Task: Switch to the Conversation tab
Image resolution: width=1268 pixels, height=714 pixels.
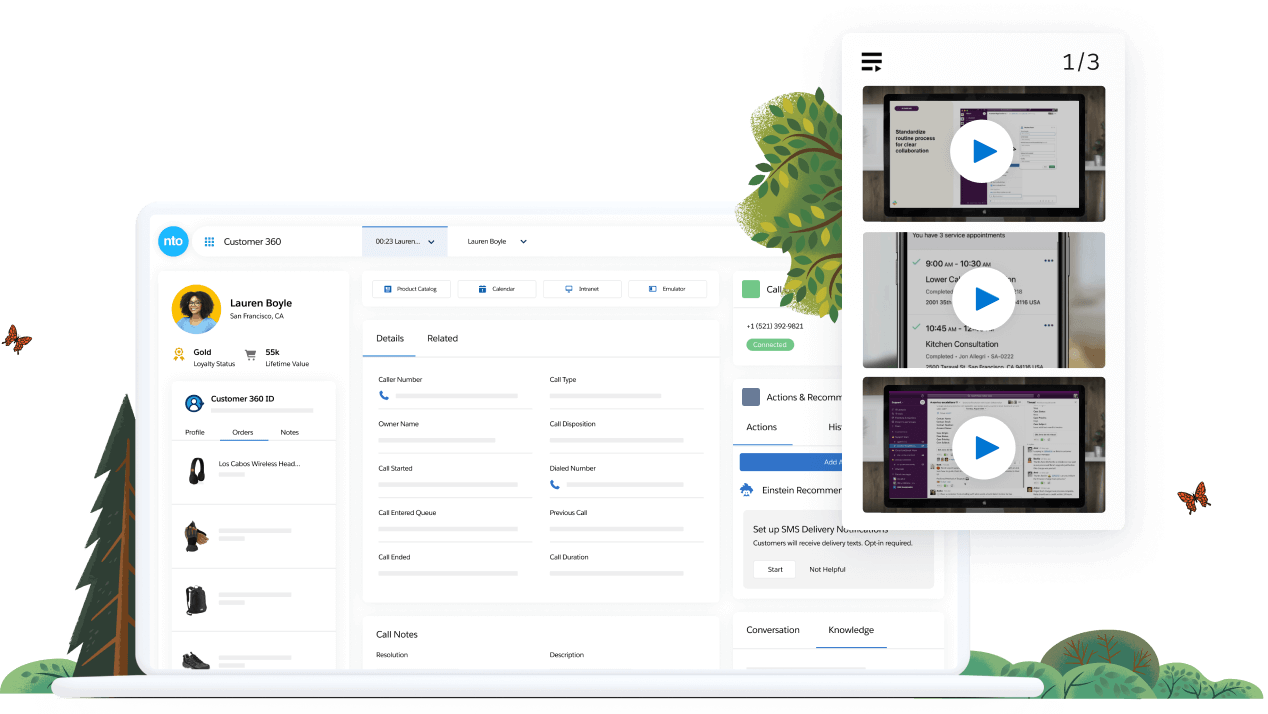Action: 773,630
